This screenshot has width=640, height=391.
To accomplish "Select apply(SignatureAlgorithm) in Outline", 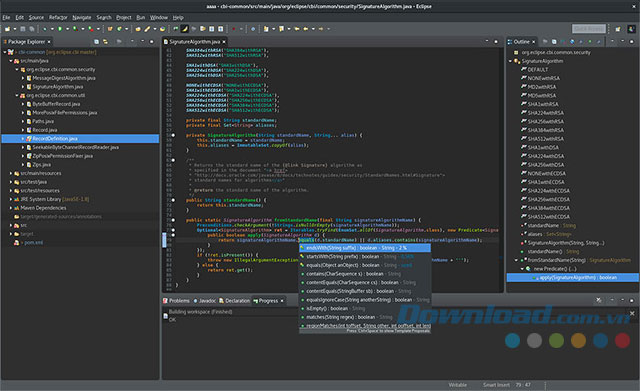I will 573,278.
